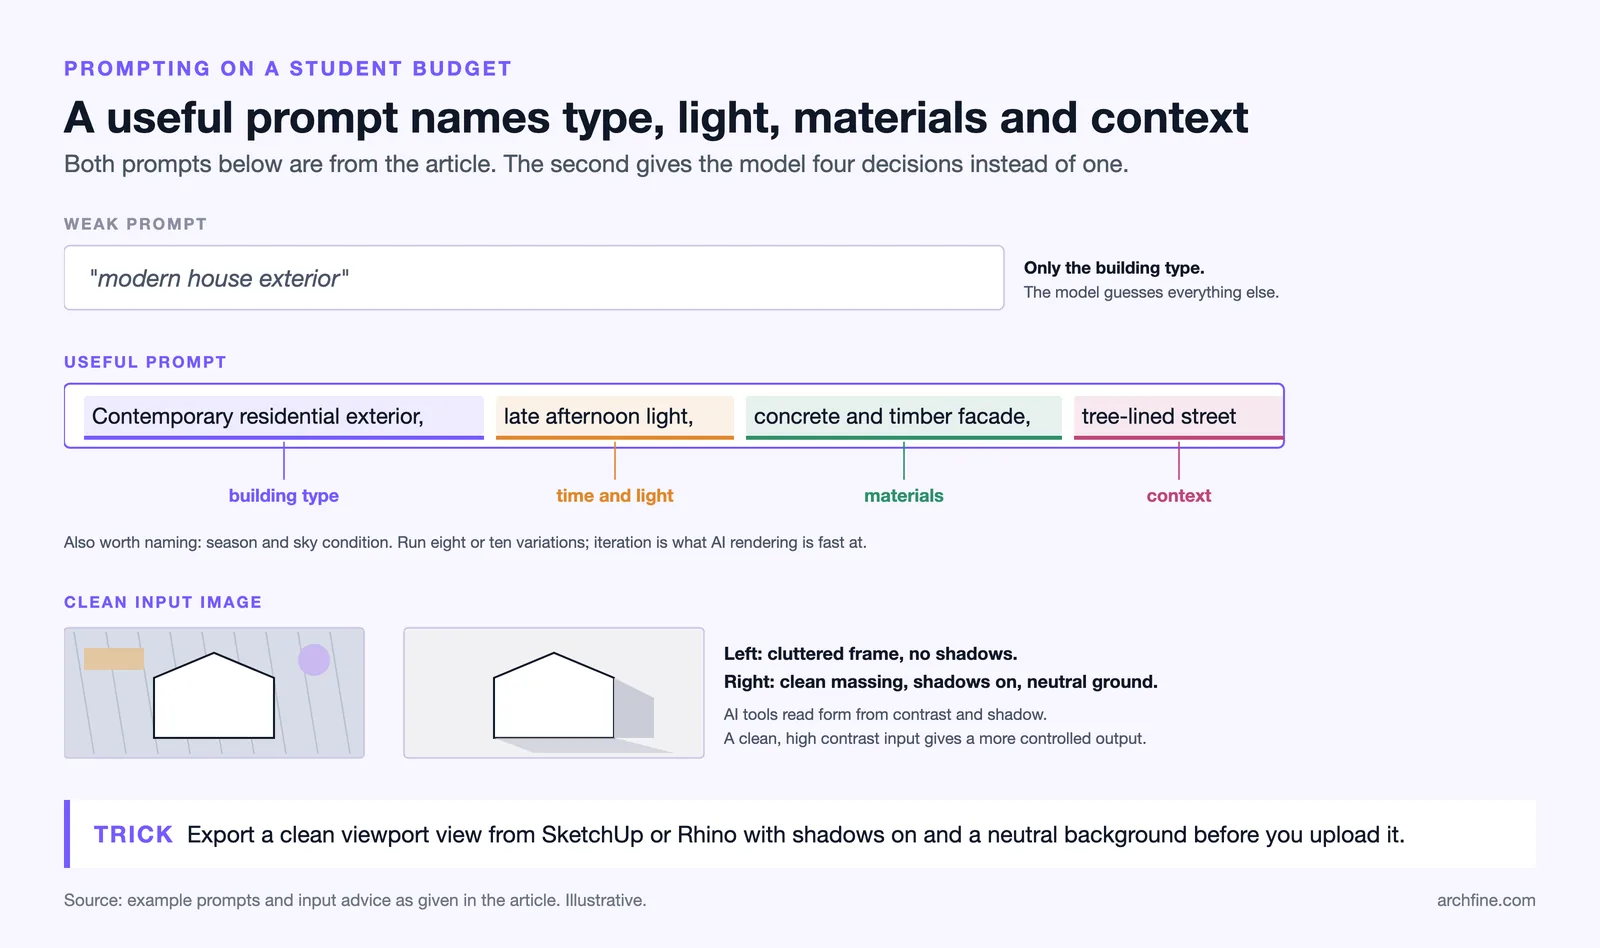Image resolution: width=1600 pixels, height=948 pixels.
Task: Click the 'PROMPTING ON A STUDENT BUDGET' heading
Action: click(x=288, y=69)
